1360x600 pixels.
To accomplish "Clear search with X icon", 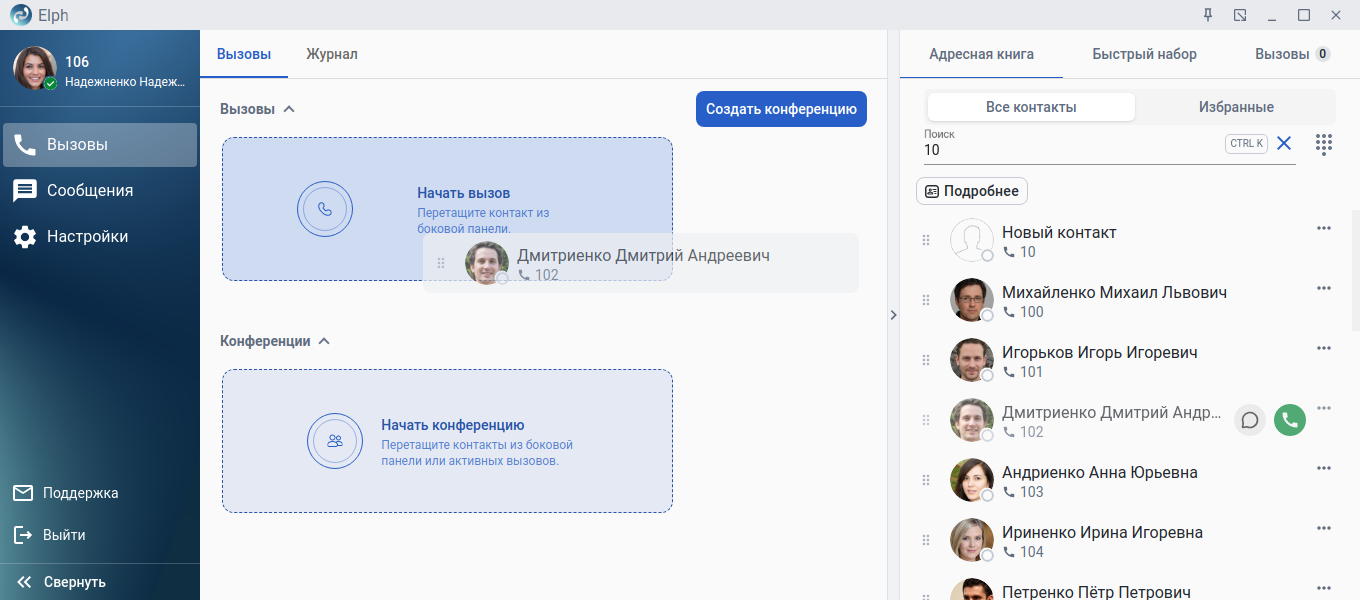I will pyautogui.click(x=1284, y=143).
